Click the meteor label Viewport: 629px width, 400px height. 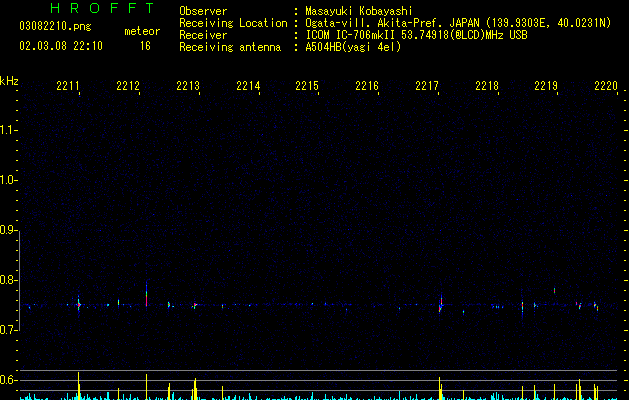pyautogui.click(x=142, y=31)
